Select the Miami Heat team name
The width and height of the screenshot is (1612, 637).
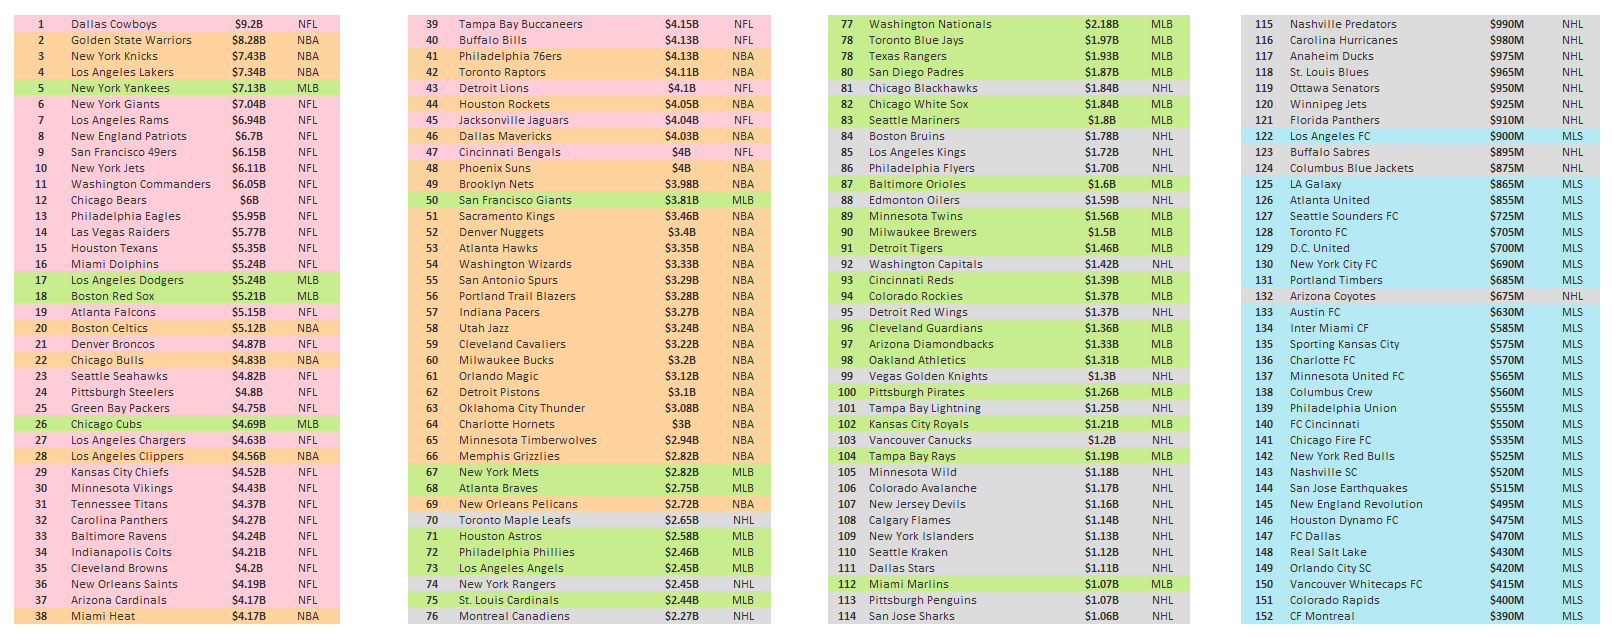click(x=103, y=616)
